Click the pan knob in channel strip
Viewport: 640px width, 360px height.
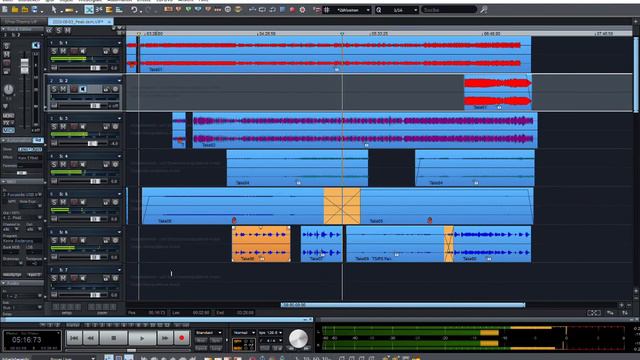coord(8,89)
